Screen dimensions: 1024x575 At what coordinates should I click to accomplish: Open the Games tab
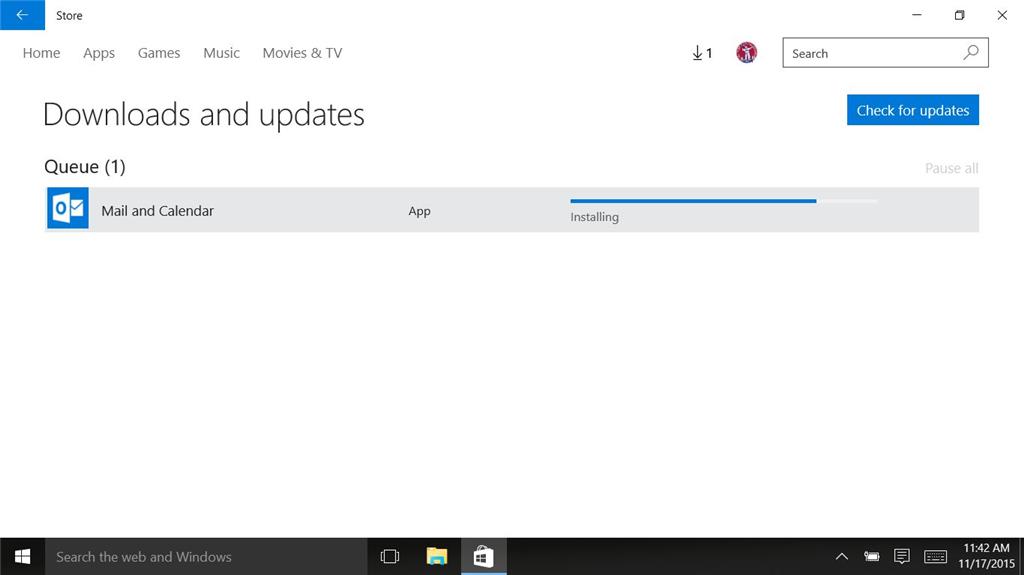click(159, 53)
